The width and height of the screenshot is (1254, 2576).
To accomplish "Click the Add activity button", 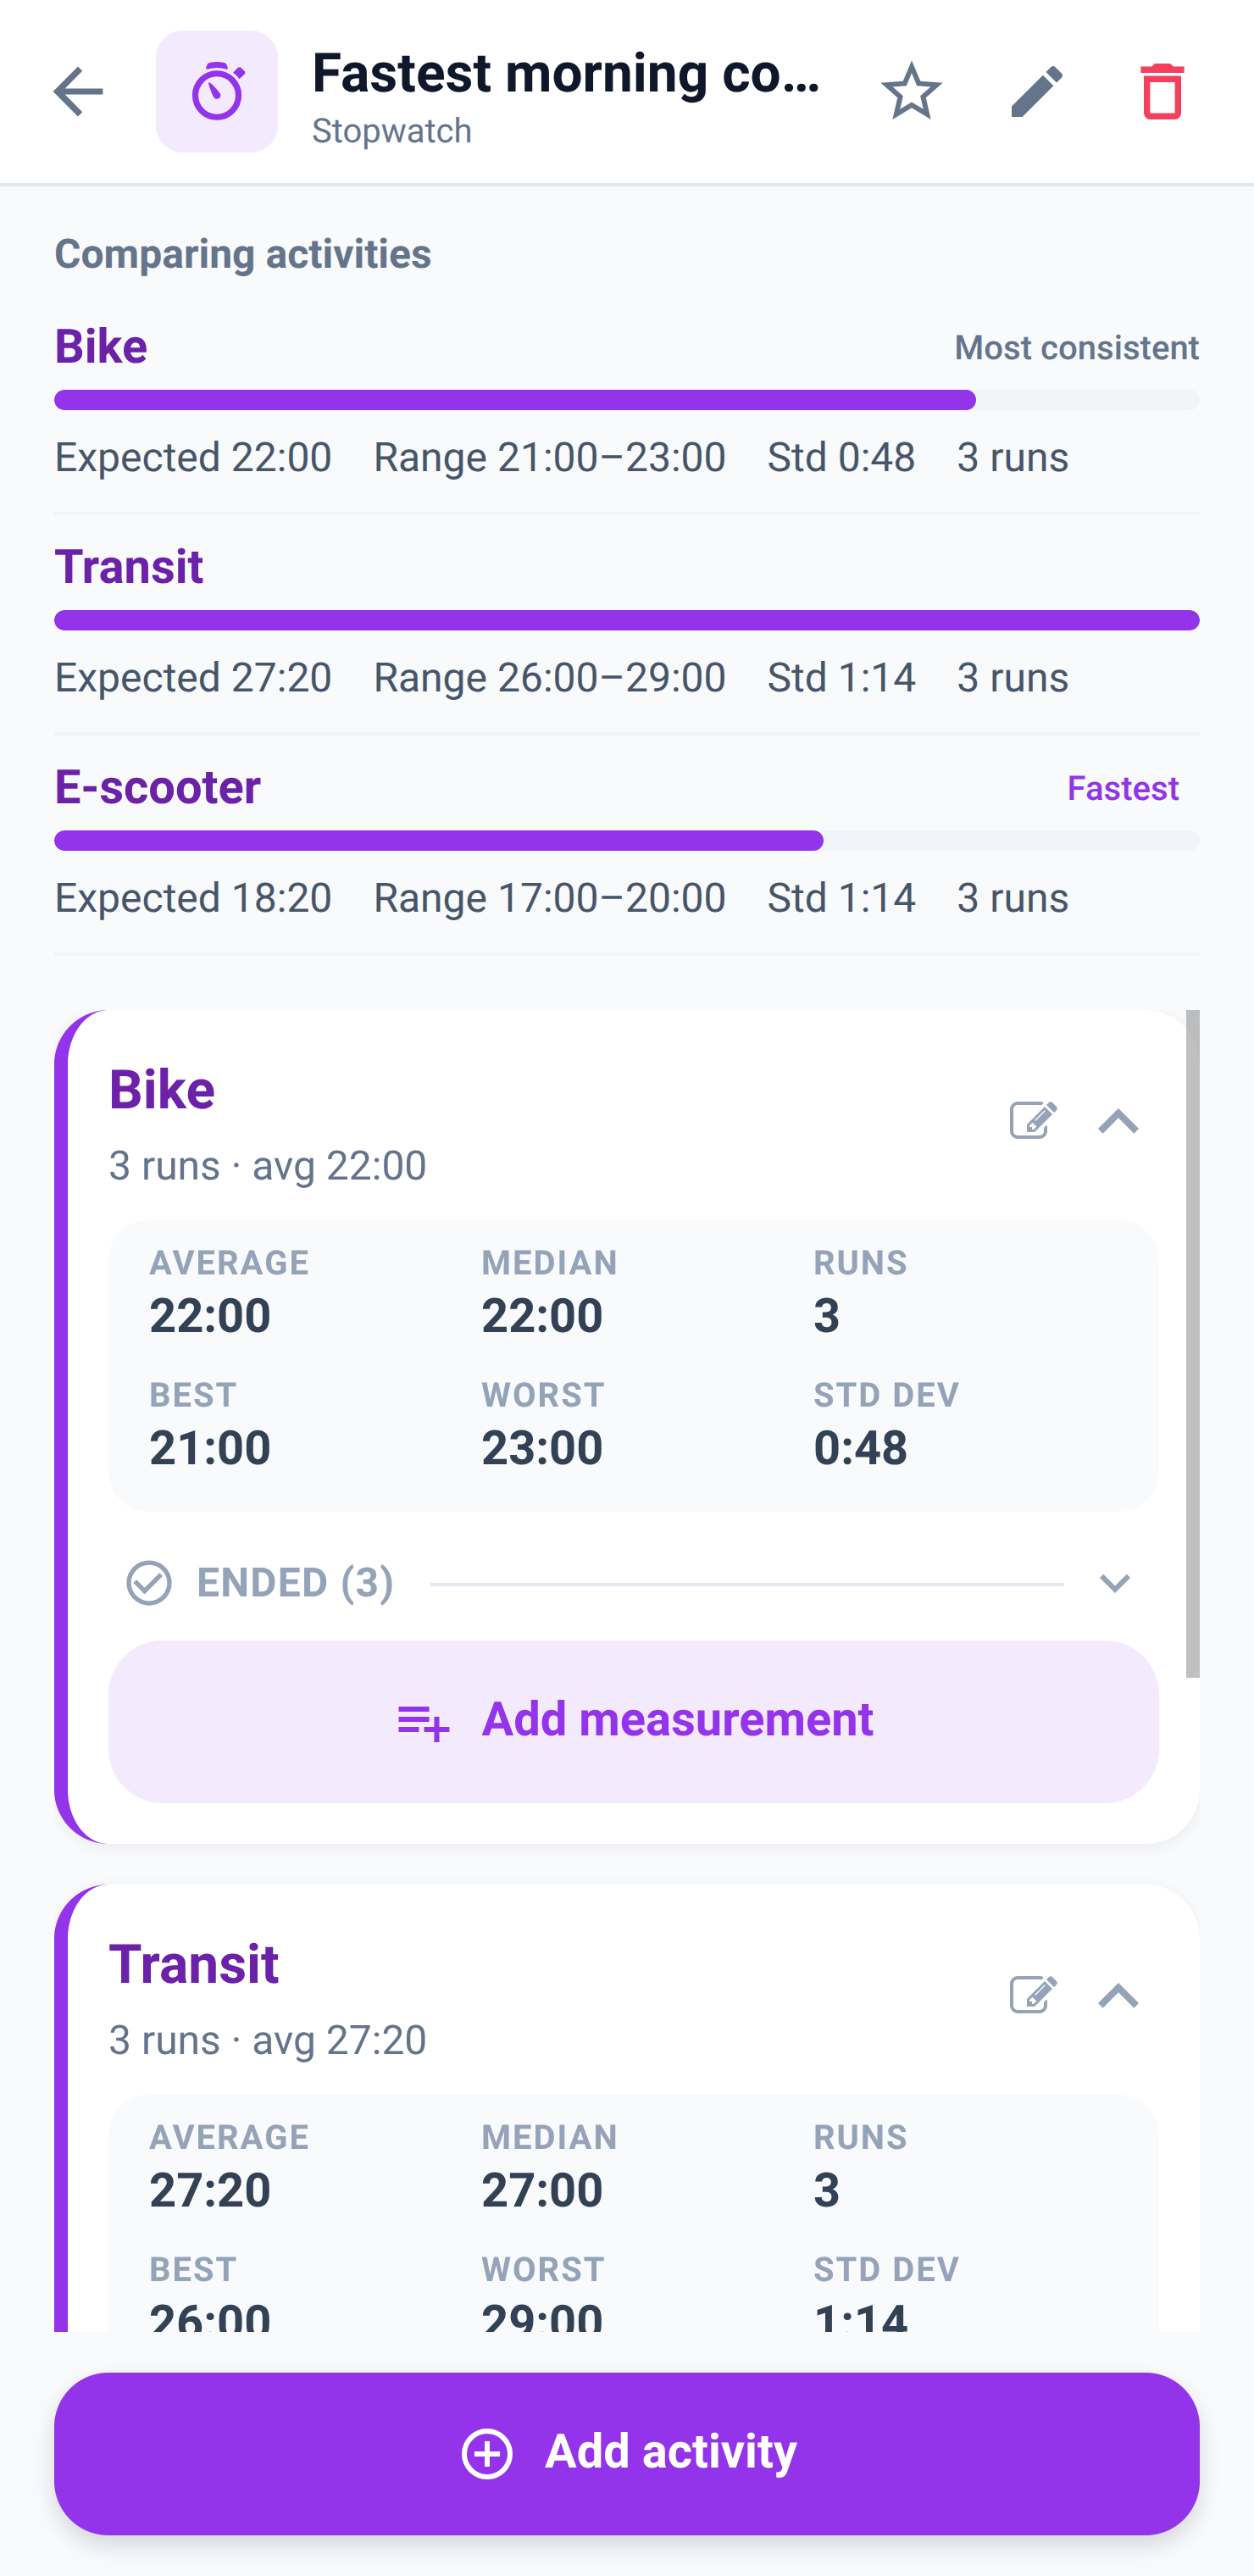I will click(x=627, y=2453).
